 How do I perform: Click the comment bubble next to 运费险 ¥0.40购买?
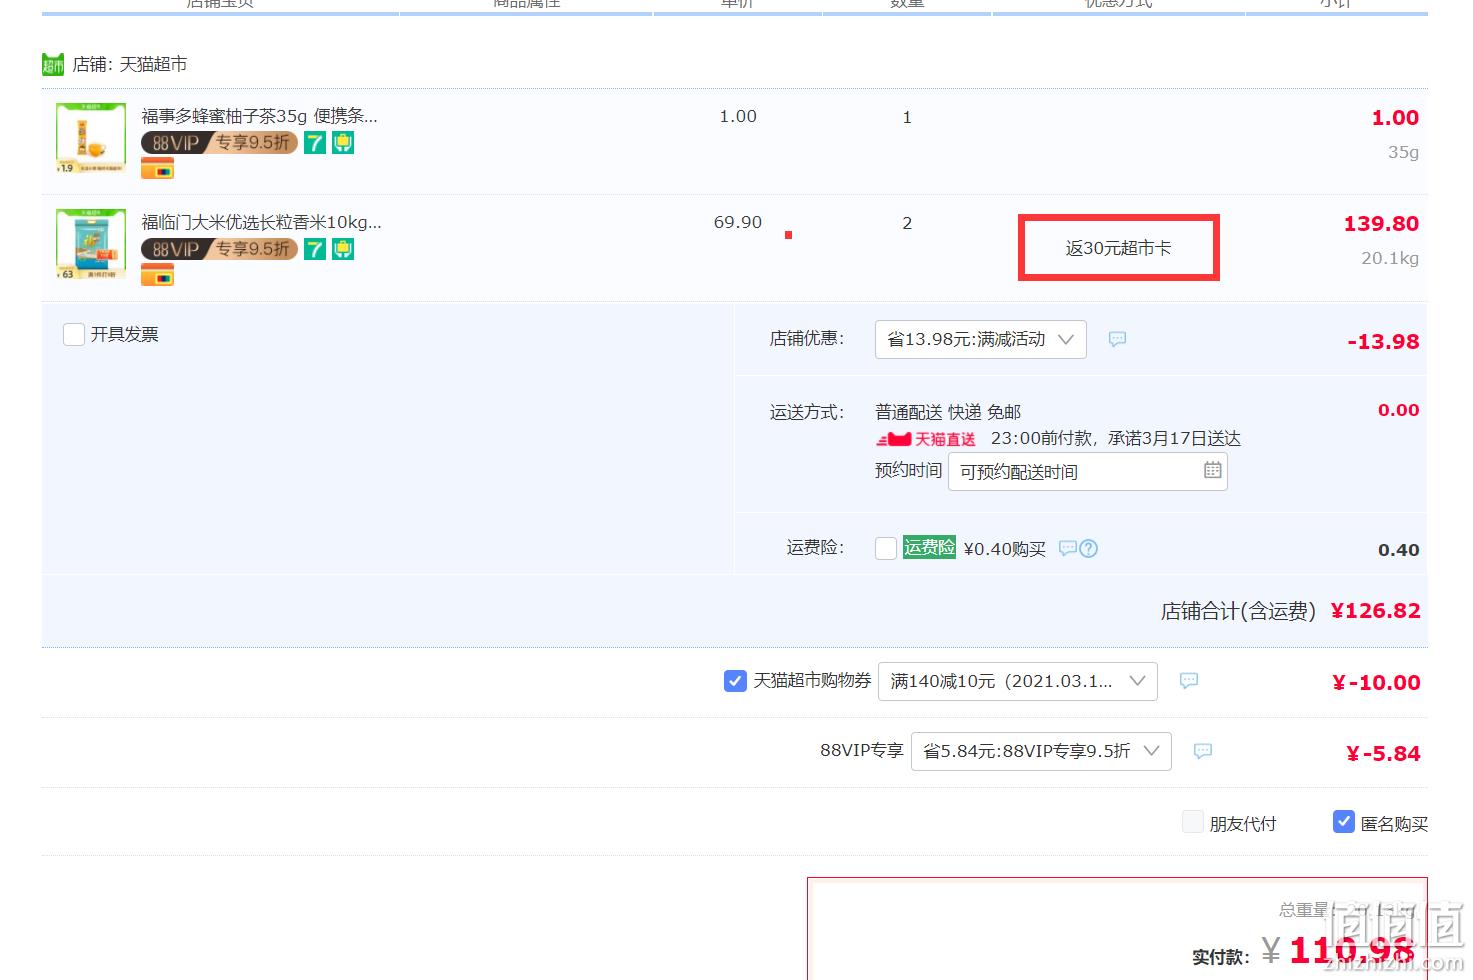[1067, 548]
